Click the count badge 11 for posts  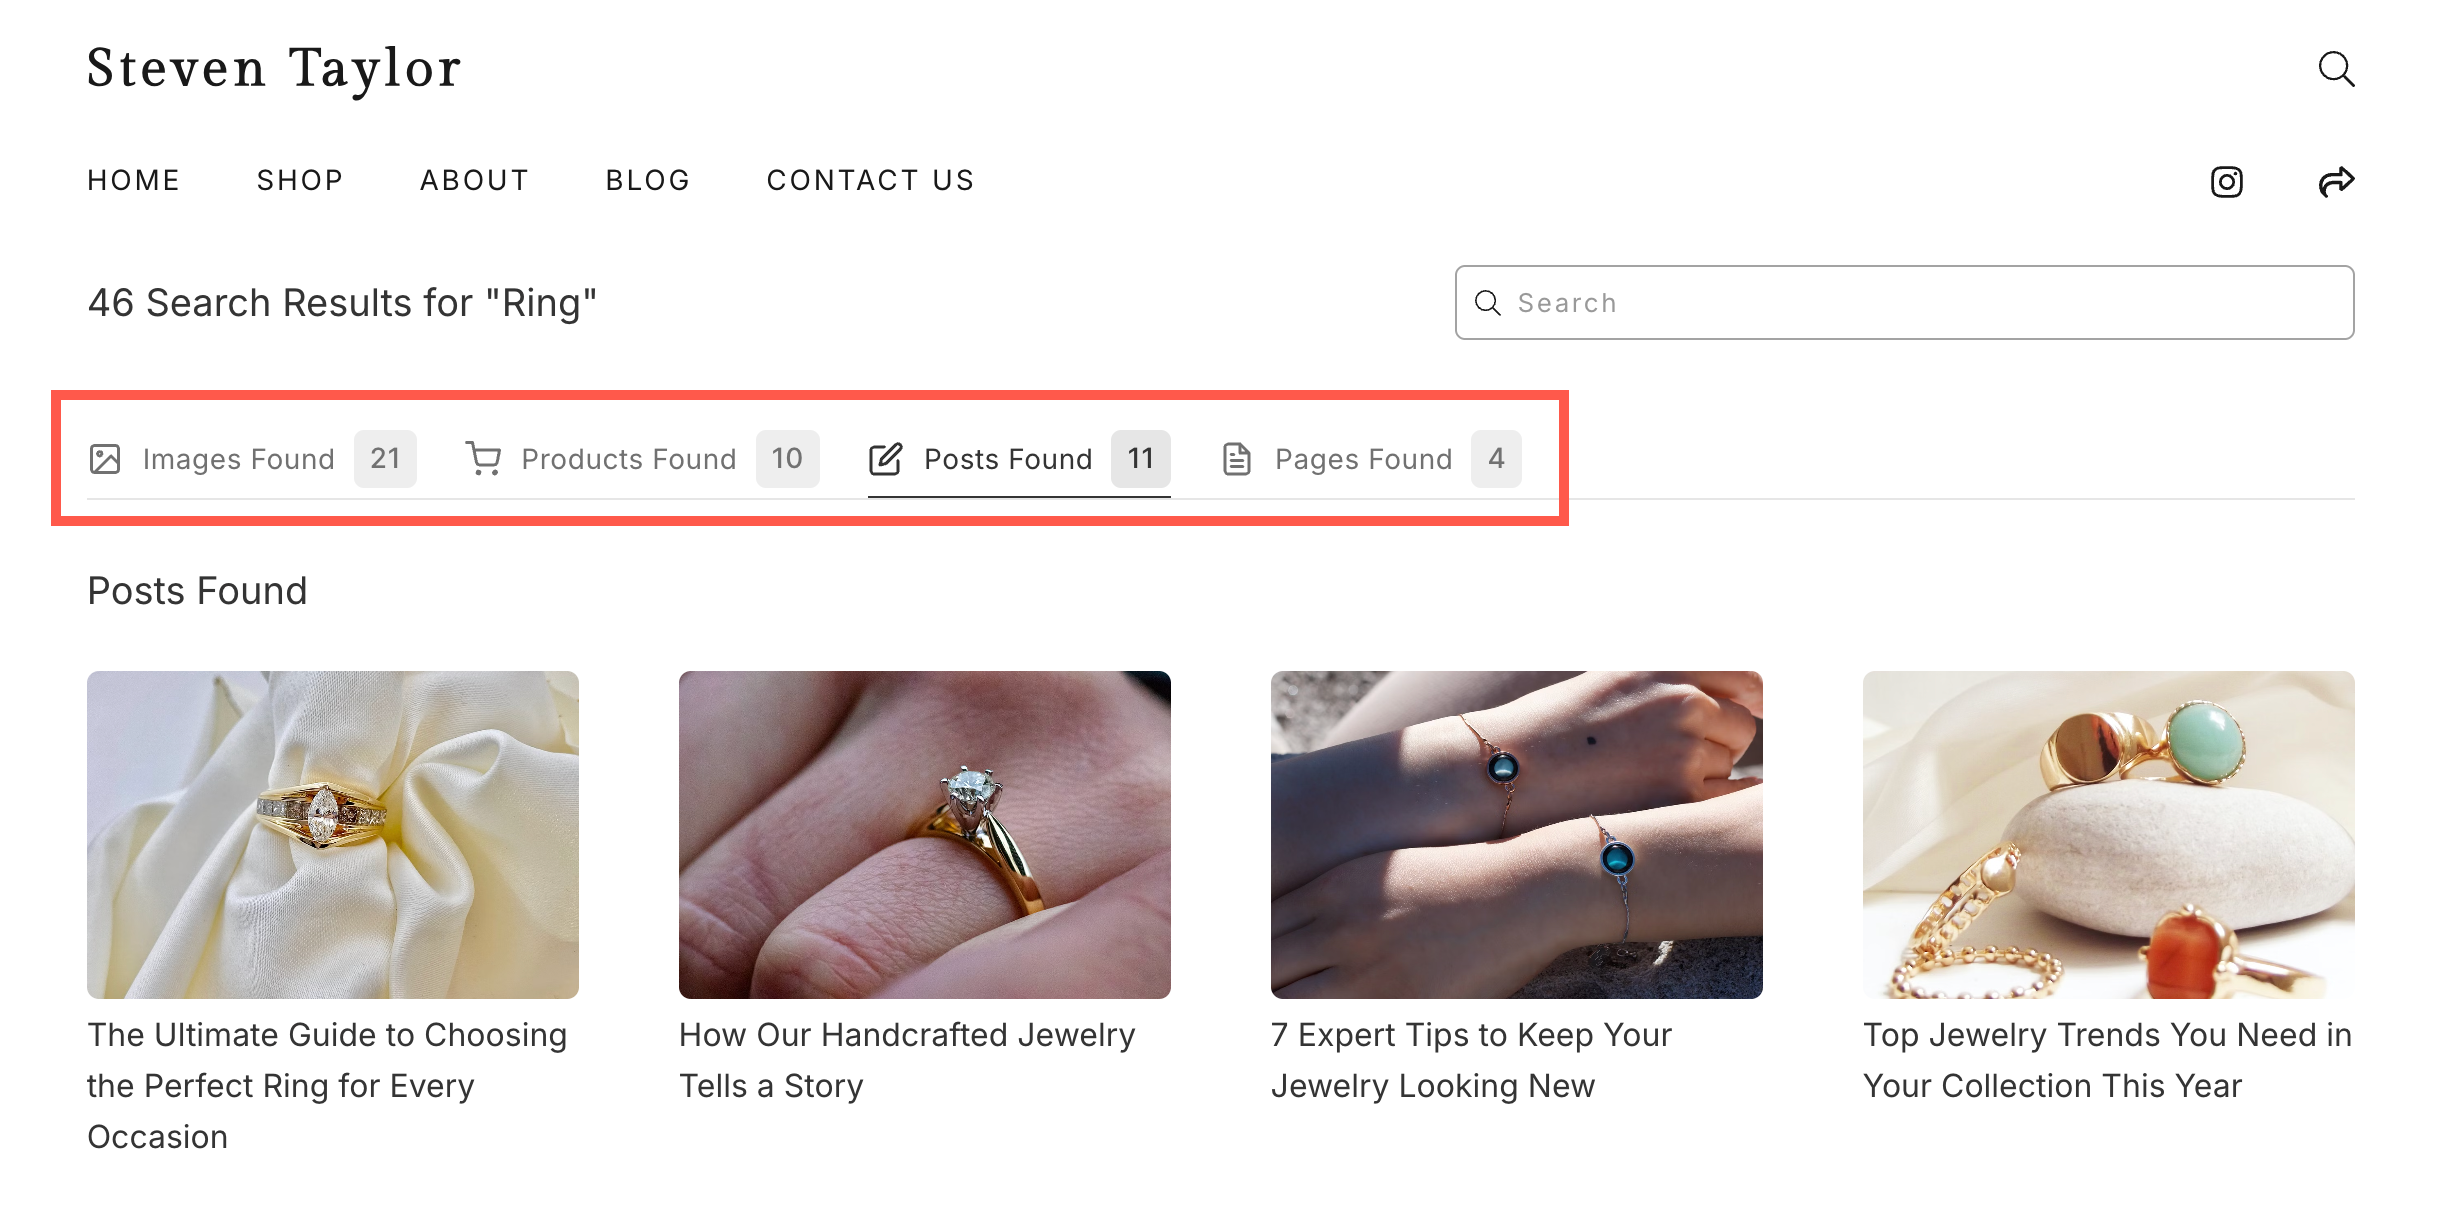1141,459
